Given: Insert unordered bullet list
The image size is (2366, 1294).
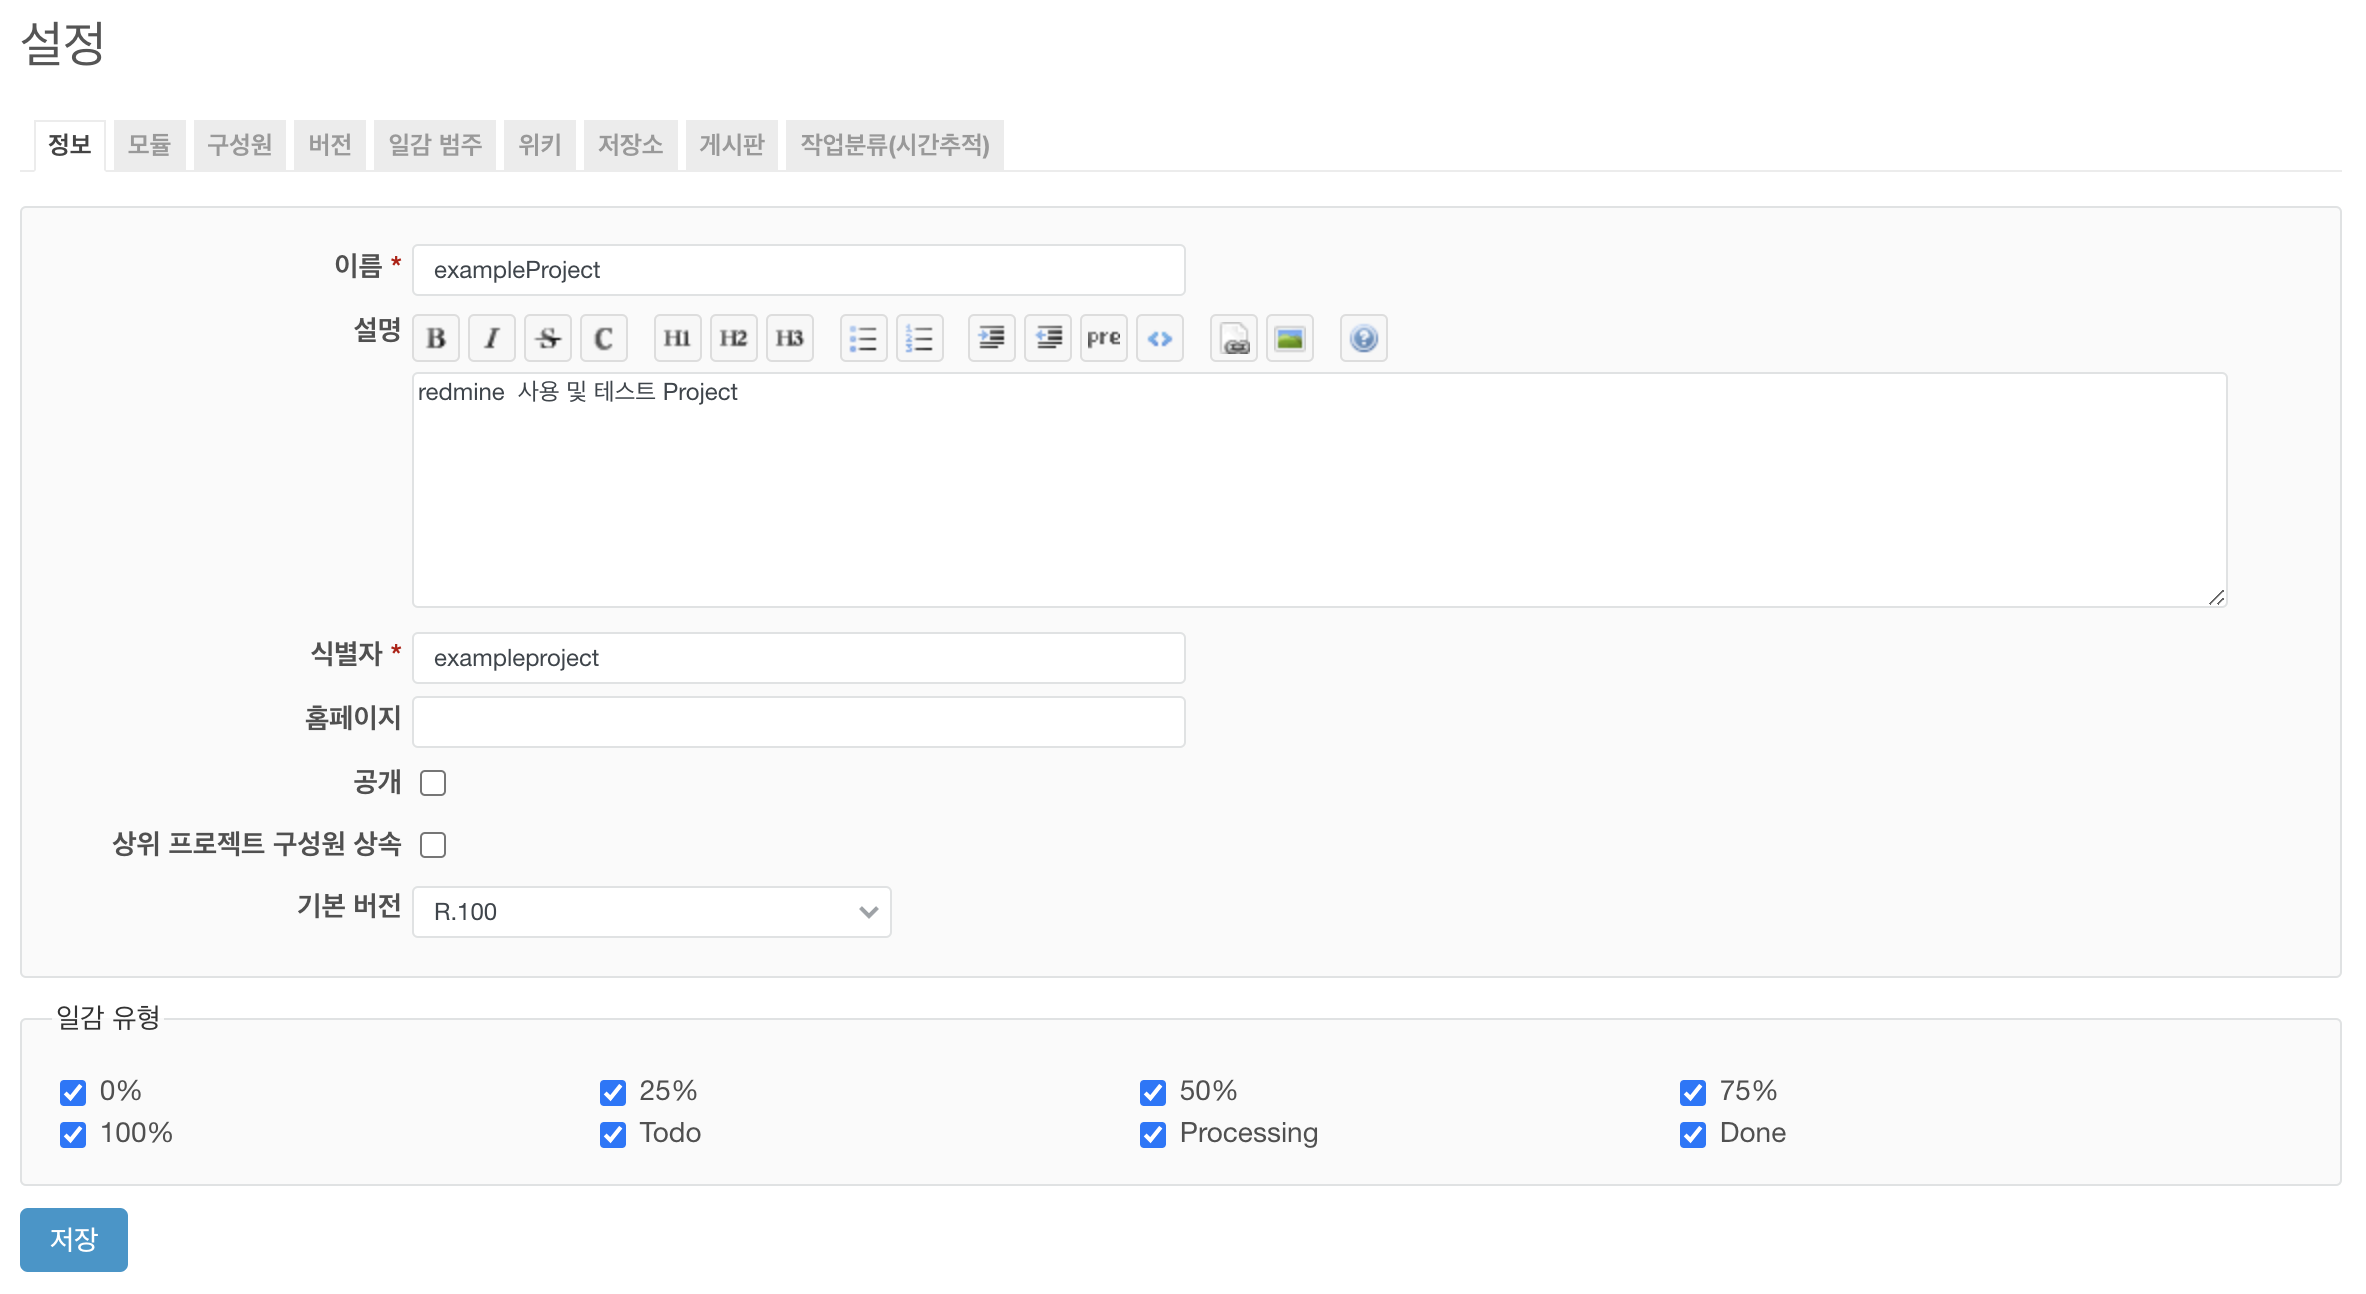Looking at the screenshot, I should tap(863, 338).
